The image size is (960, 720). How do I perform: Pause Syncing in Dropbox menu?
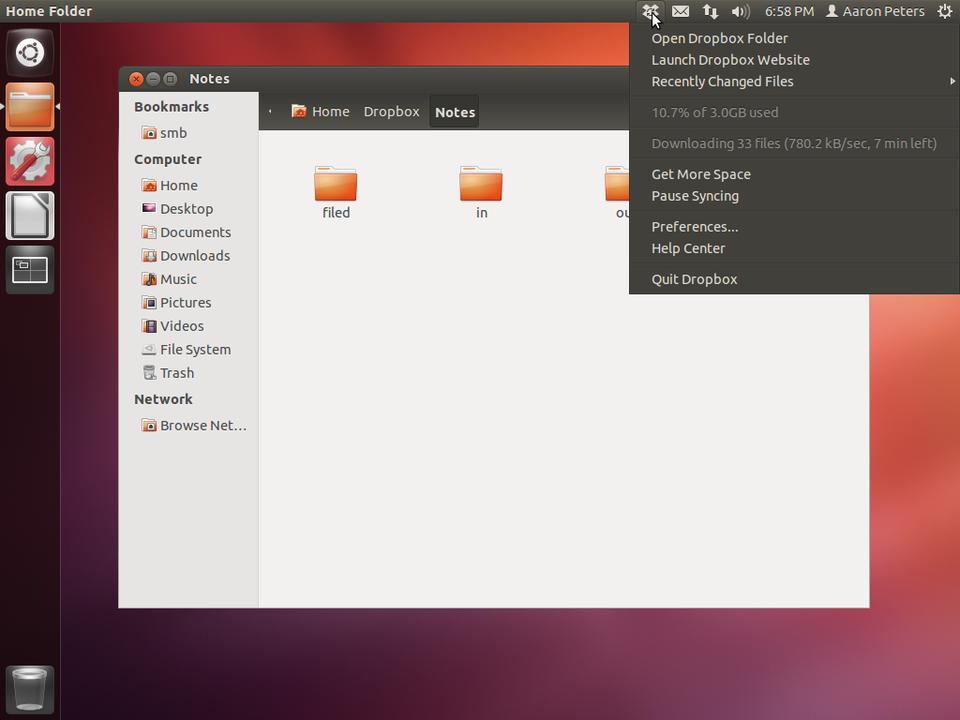point(695,196)
